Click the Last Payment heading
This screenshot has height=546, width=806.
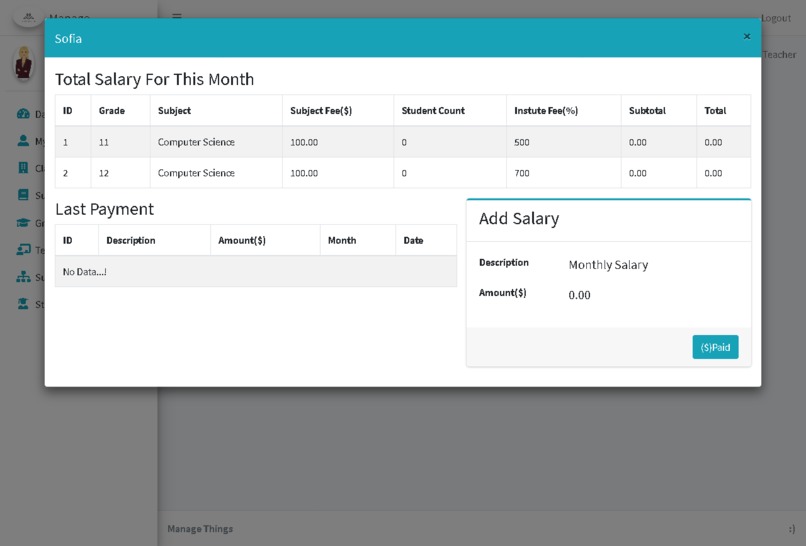[x=104, y=209]
